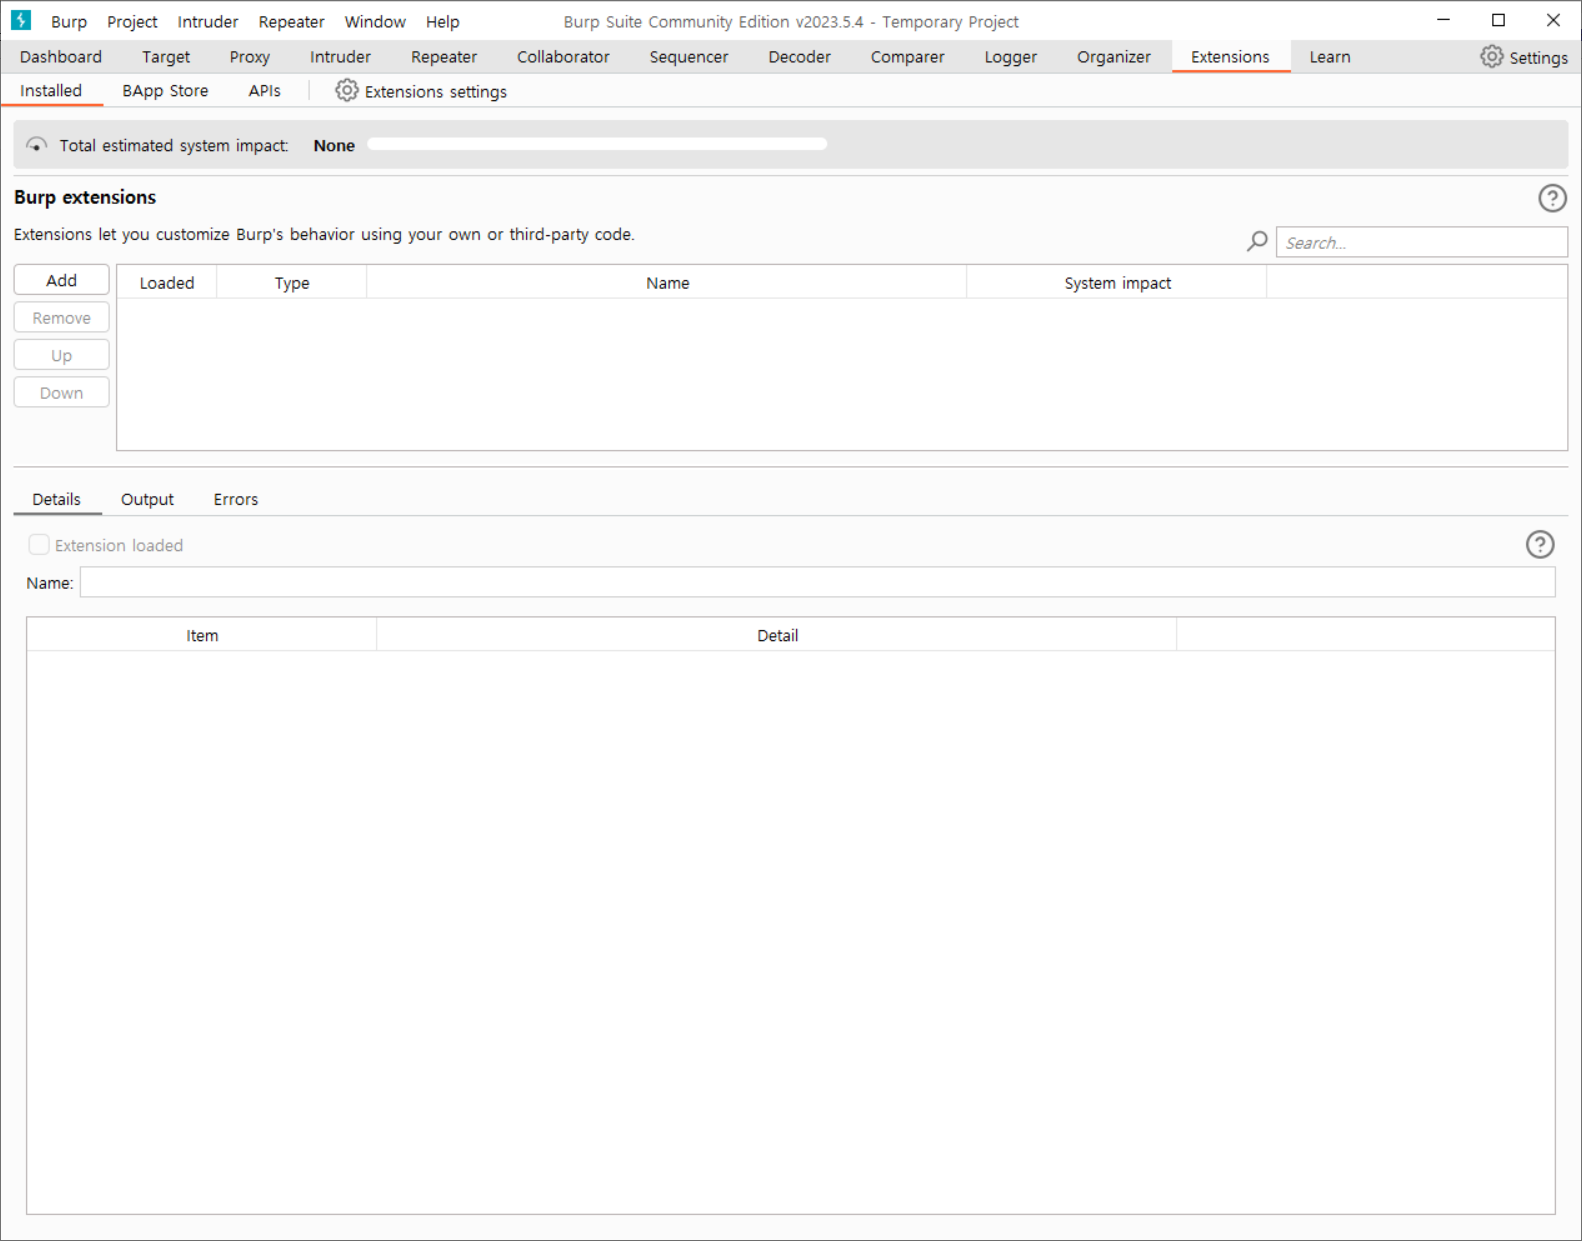Image resolution: width=1582 pixels, height=1241 pixels.
Task: Switch to the Organizer tab
Action: [x=1114, y=57]
